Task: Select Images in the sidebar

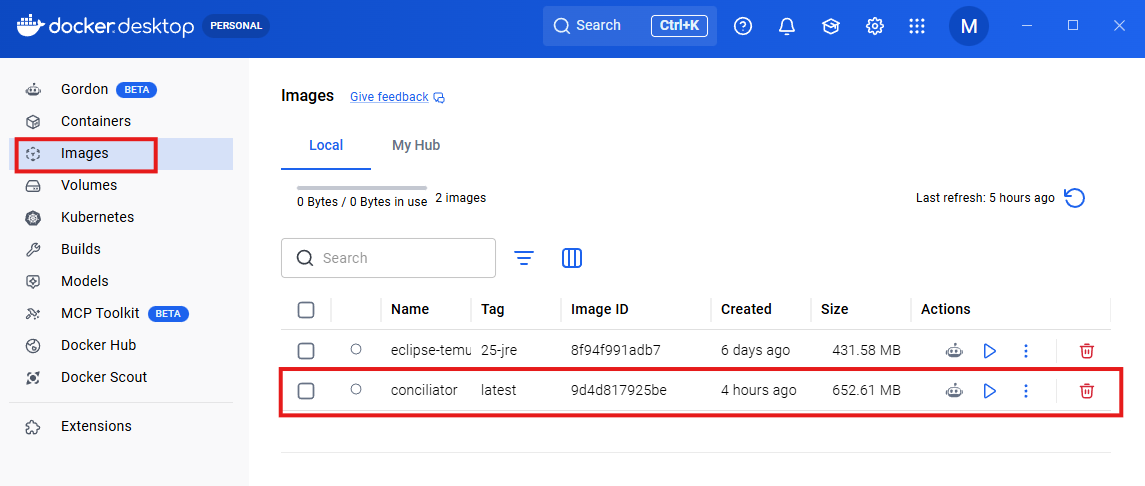Action: [121, 153]
